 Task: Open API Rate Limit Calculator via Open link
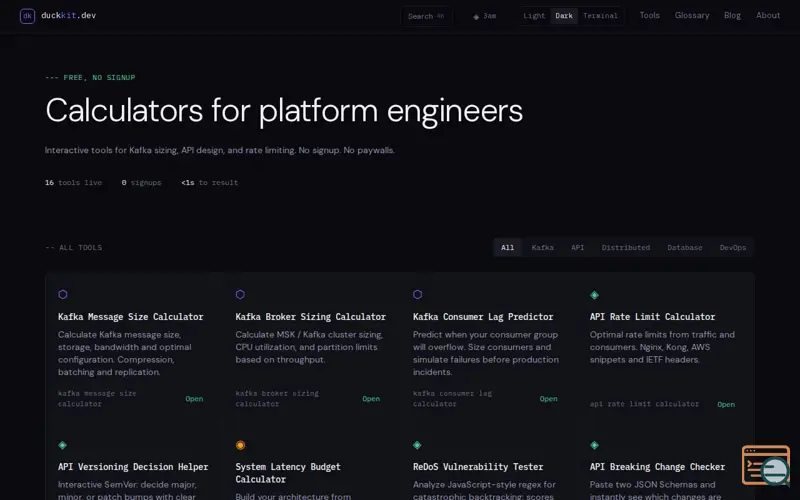point(726,404)
